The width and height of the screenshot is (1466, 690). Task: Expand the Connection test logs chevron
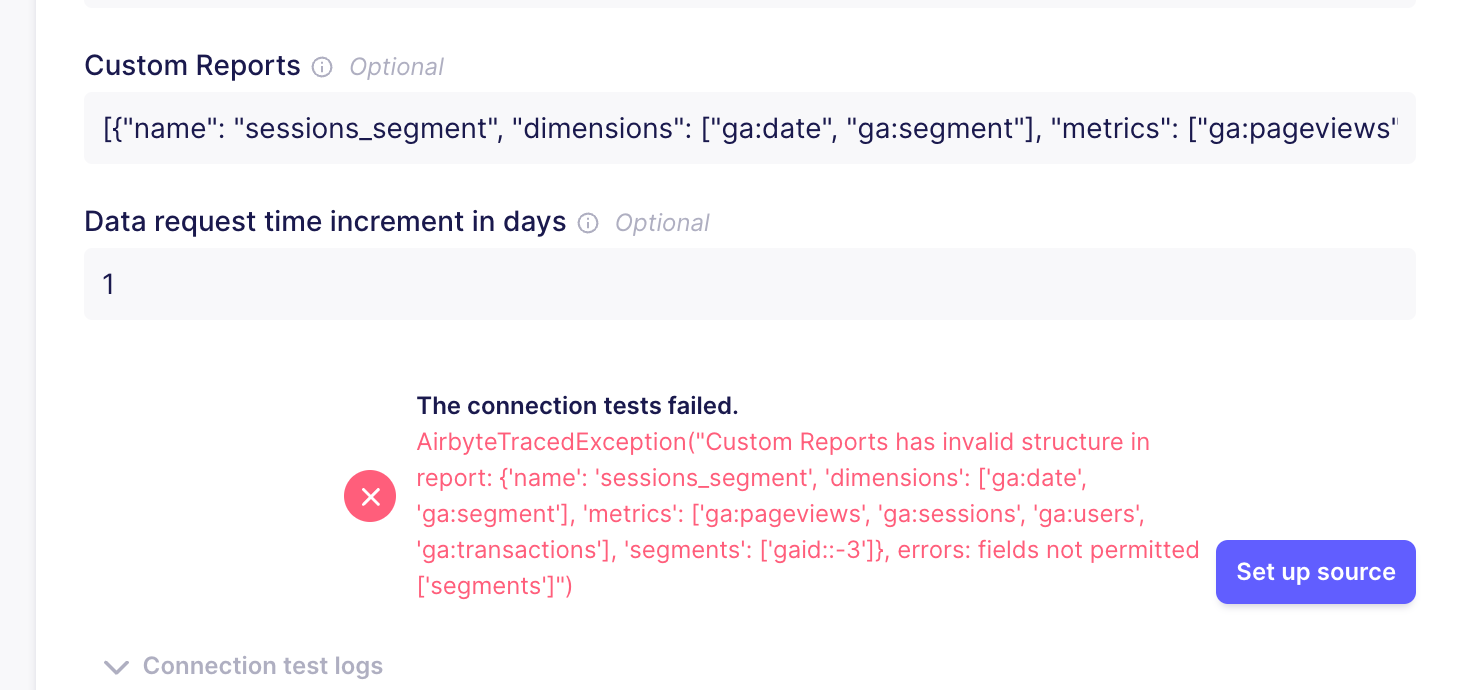117,667
